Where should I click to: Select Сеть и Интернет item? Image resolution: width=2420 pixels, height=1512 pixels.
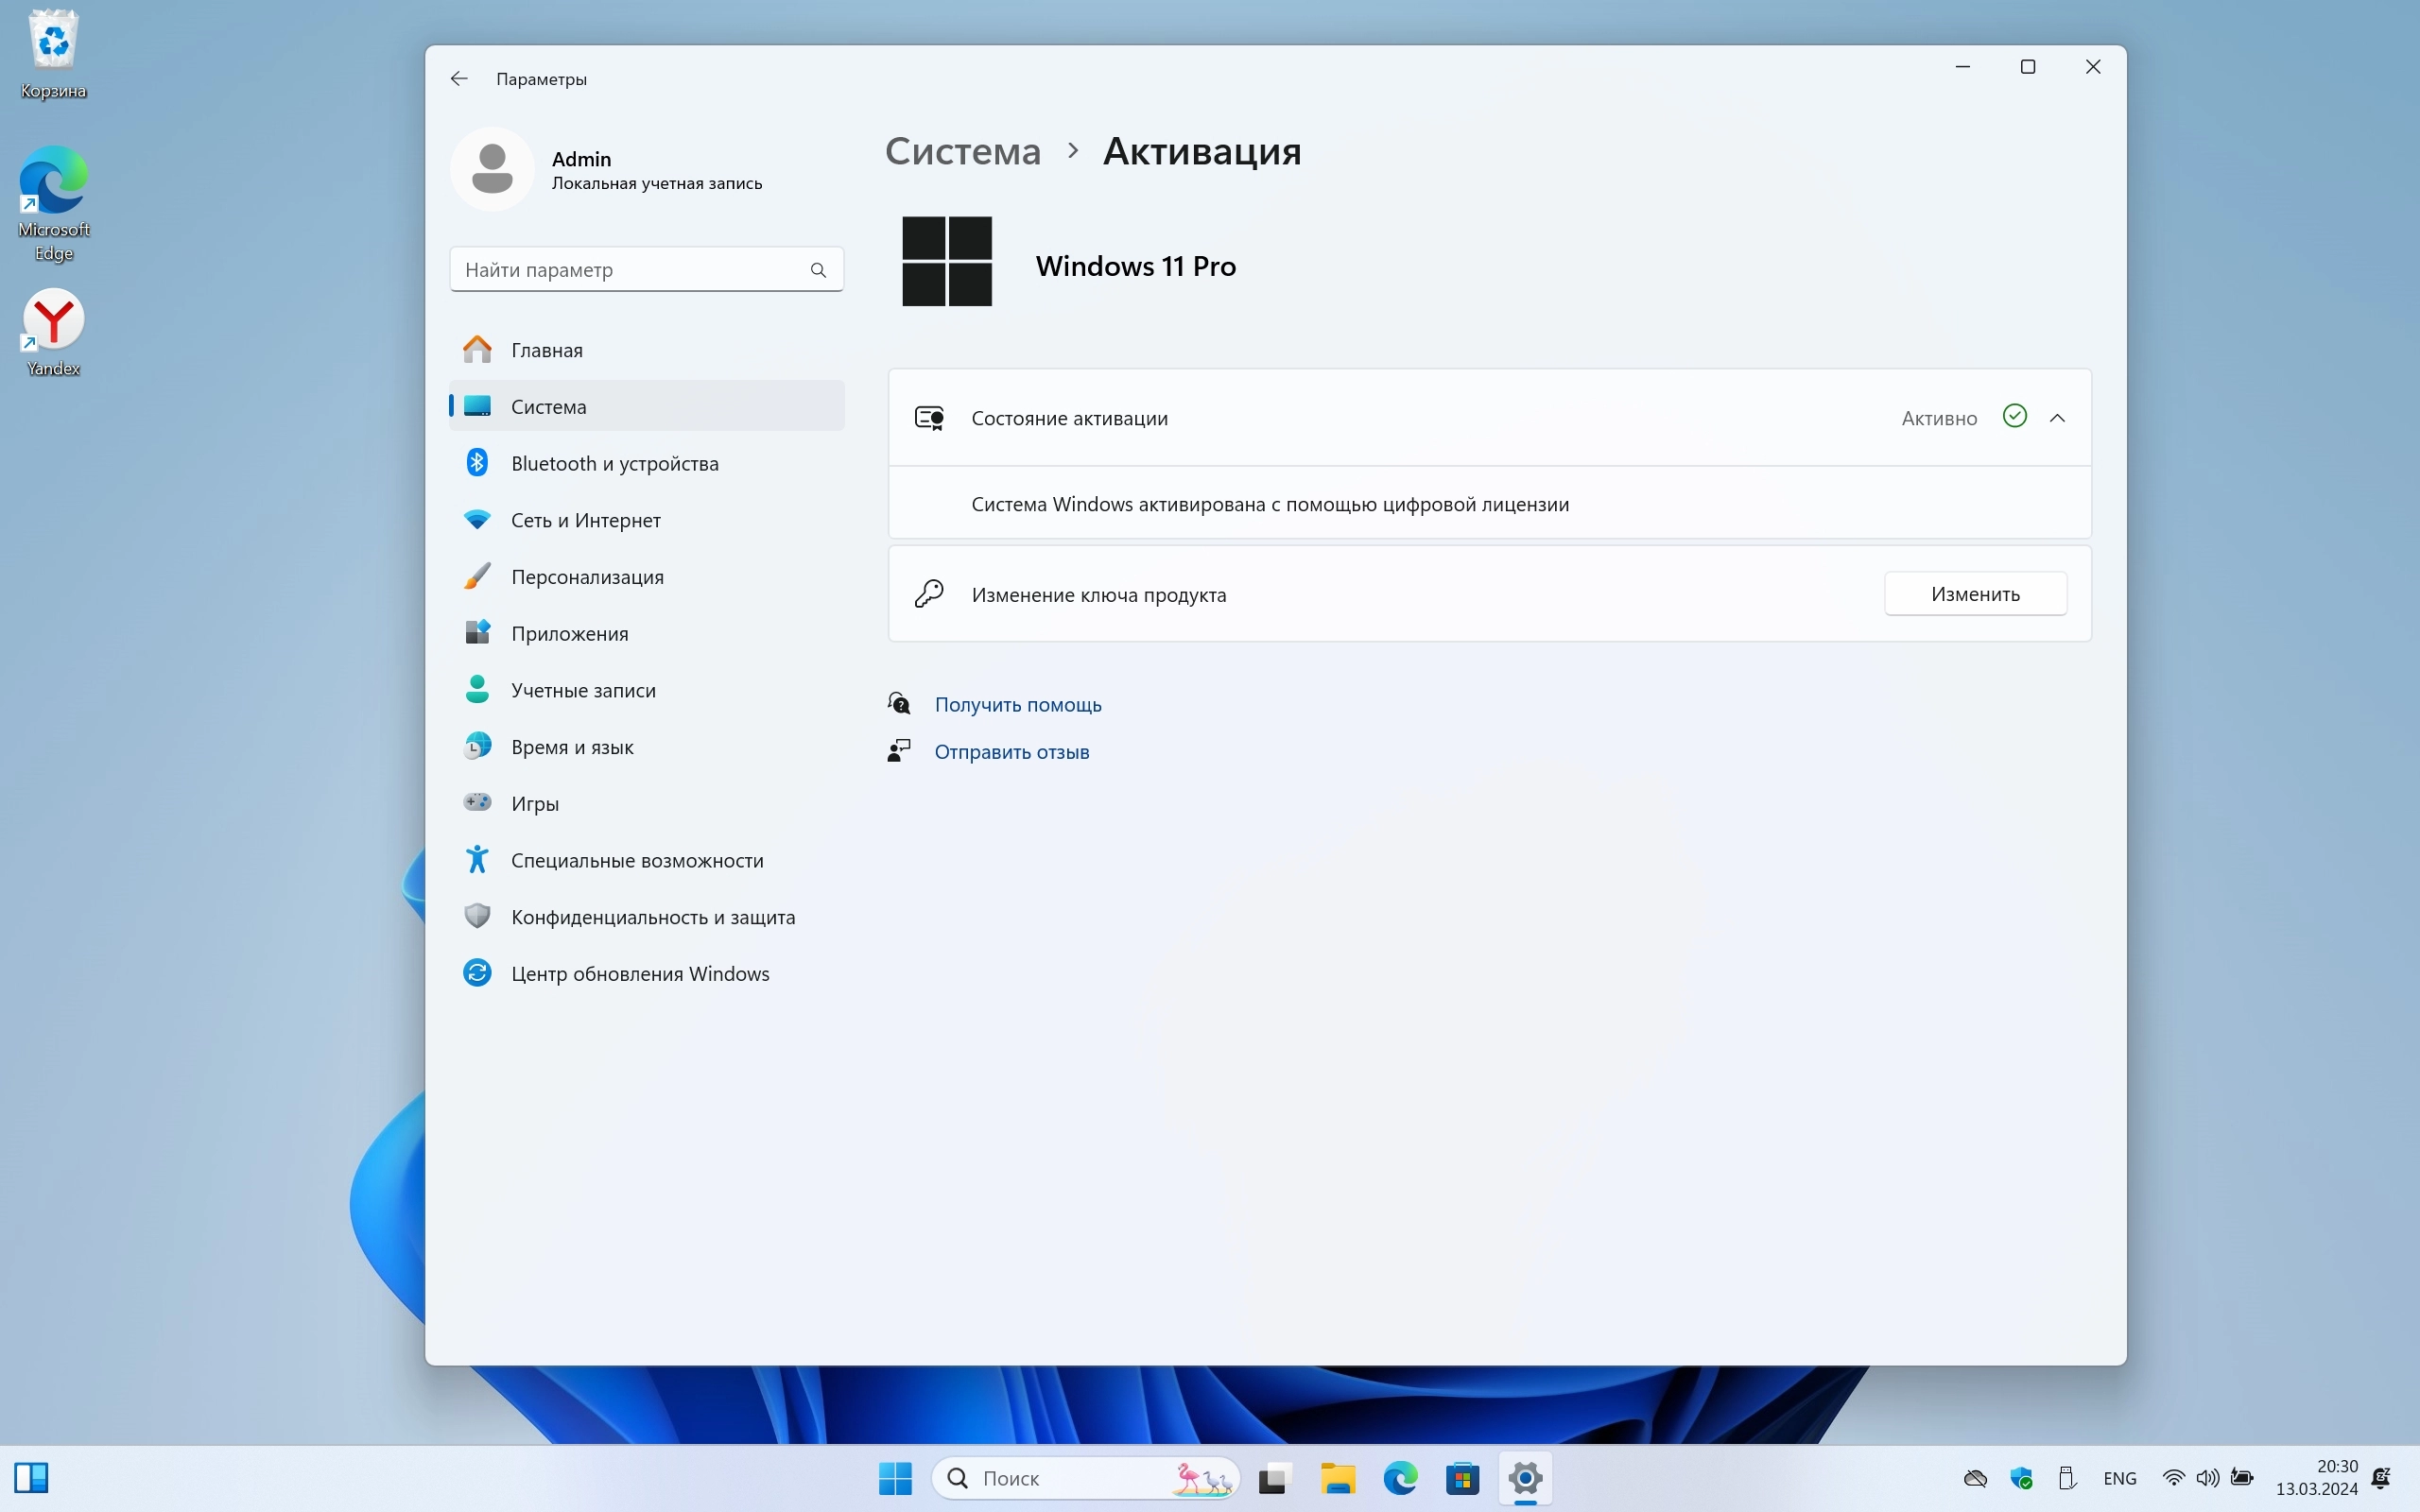coord(585,520)
